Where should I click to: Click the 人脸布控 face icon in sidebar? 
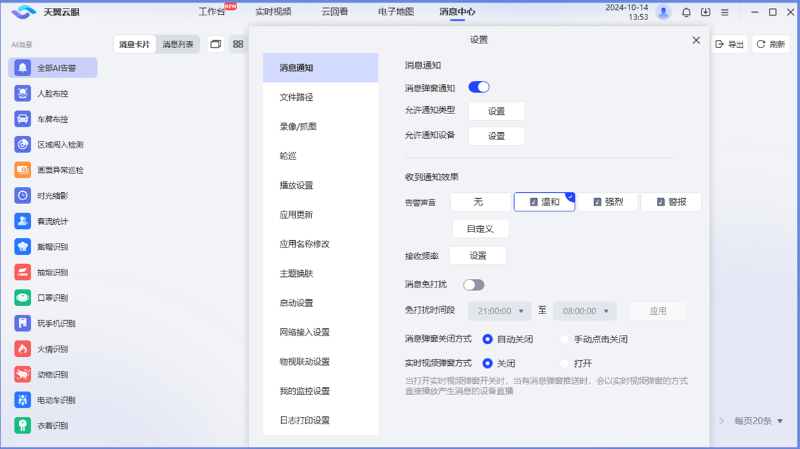(22, 93)
